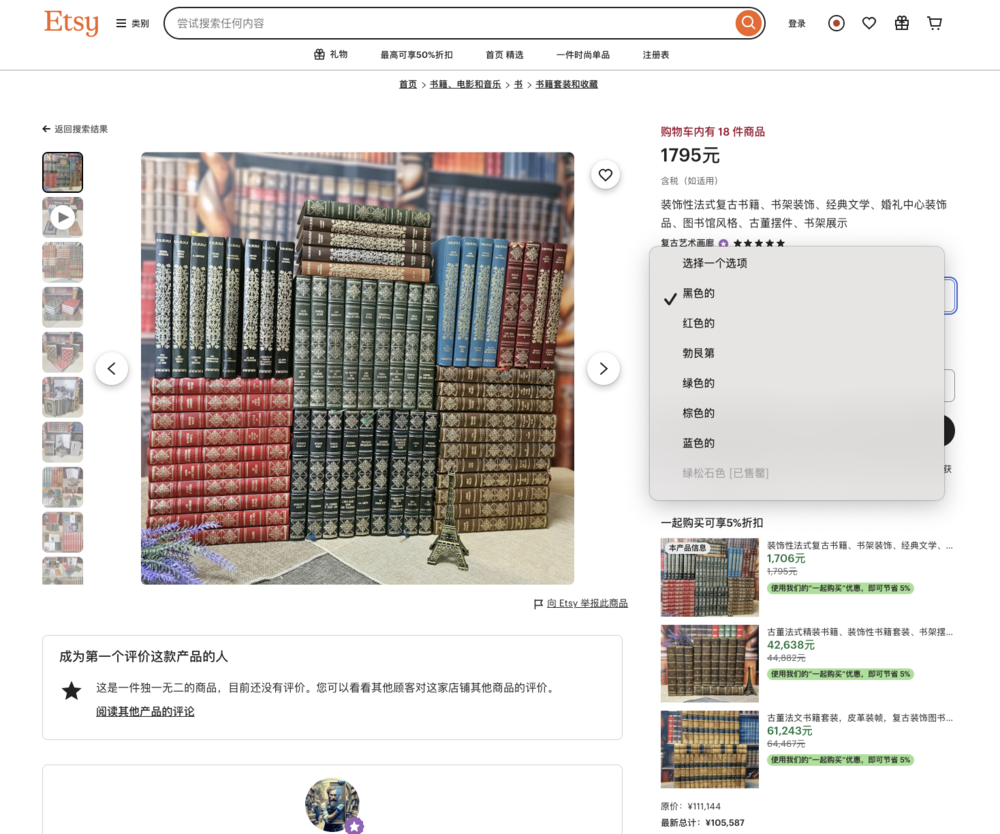This screenshot has width=1000, height=834.
Task: Open the 类别 categories menu
Action: point(132,23)
